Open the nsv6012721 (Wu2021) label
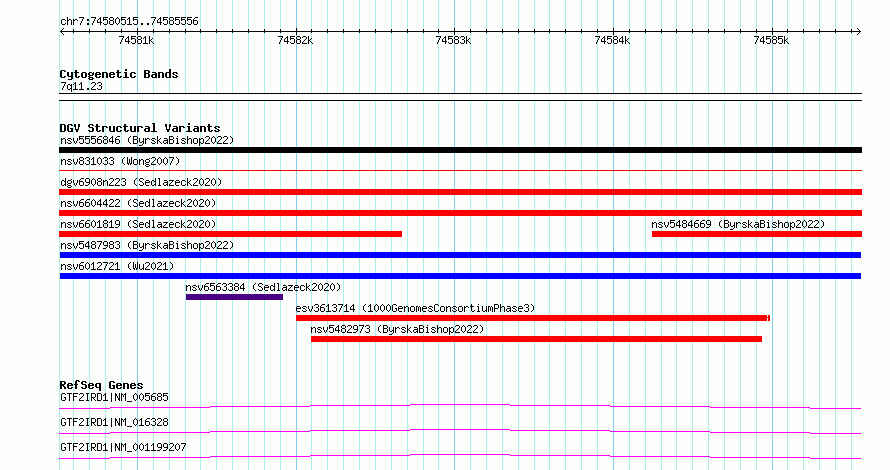The image size is (890, 470). click(117, 266)
